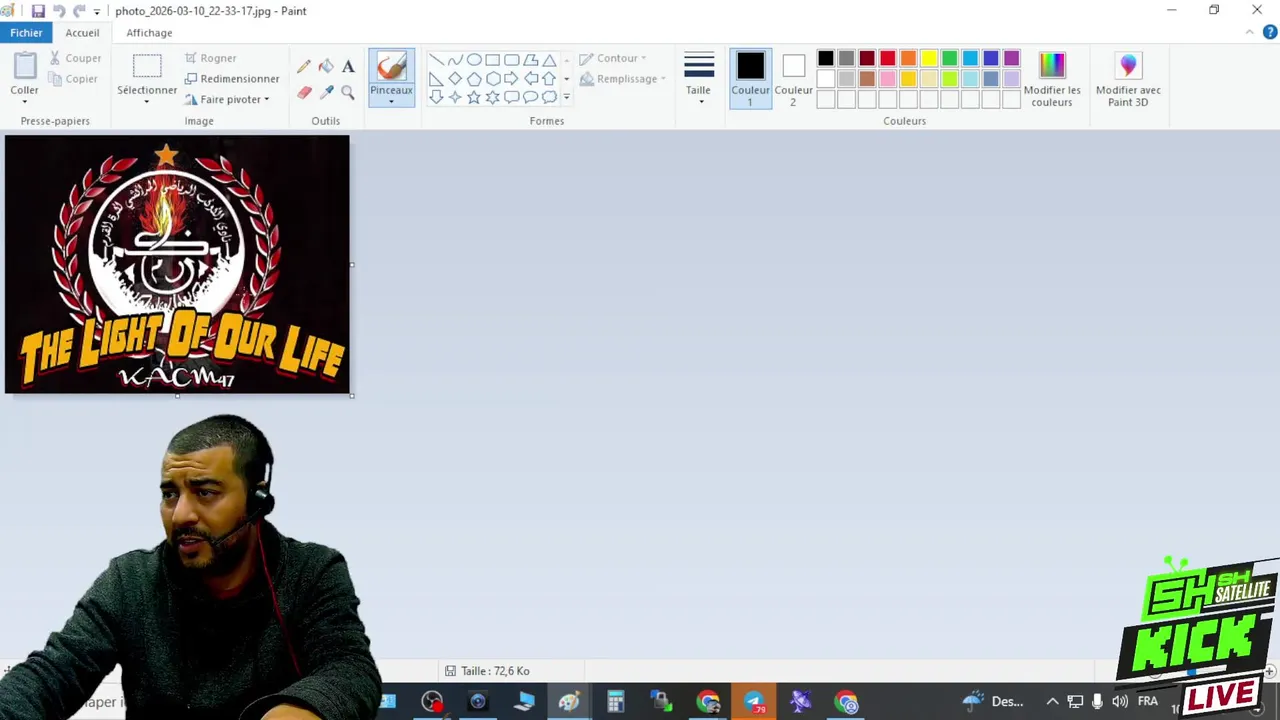Click the Redimensionner button
Viewport: 1280px width, 720px height.
pos(232,79)
